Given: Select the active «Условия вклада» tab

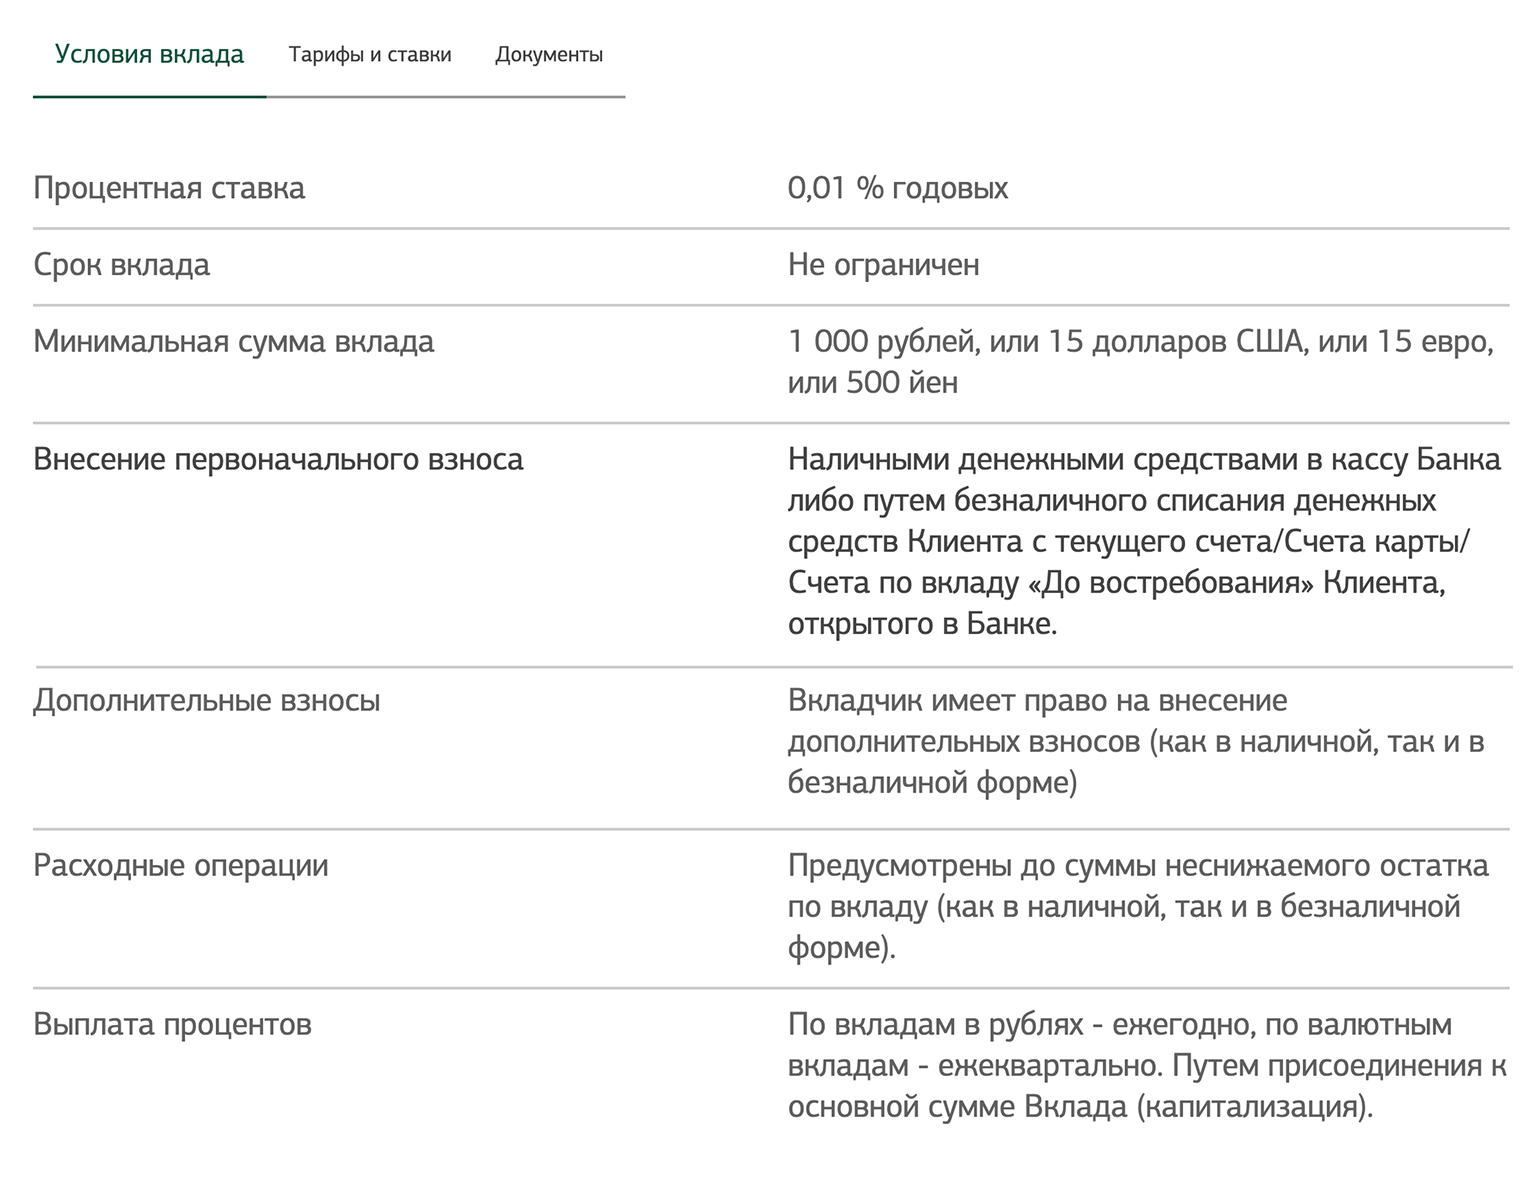Looking at the screenshot, I should coord(148,55).
